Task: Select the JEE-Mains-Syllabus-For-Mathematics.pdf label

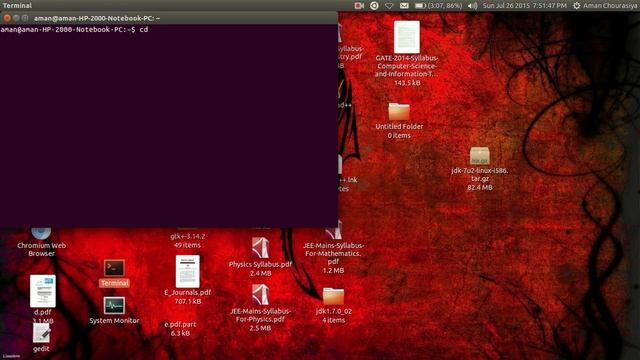Action: pyautogui.click(x=333, y=253)
